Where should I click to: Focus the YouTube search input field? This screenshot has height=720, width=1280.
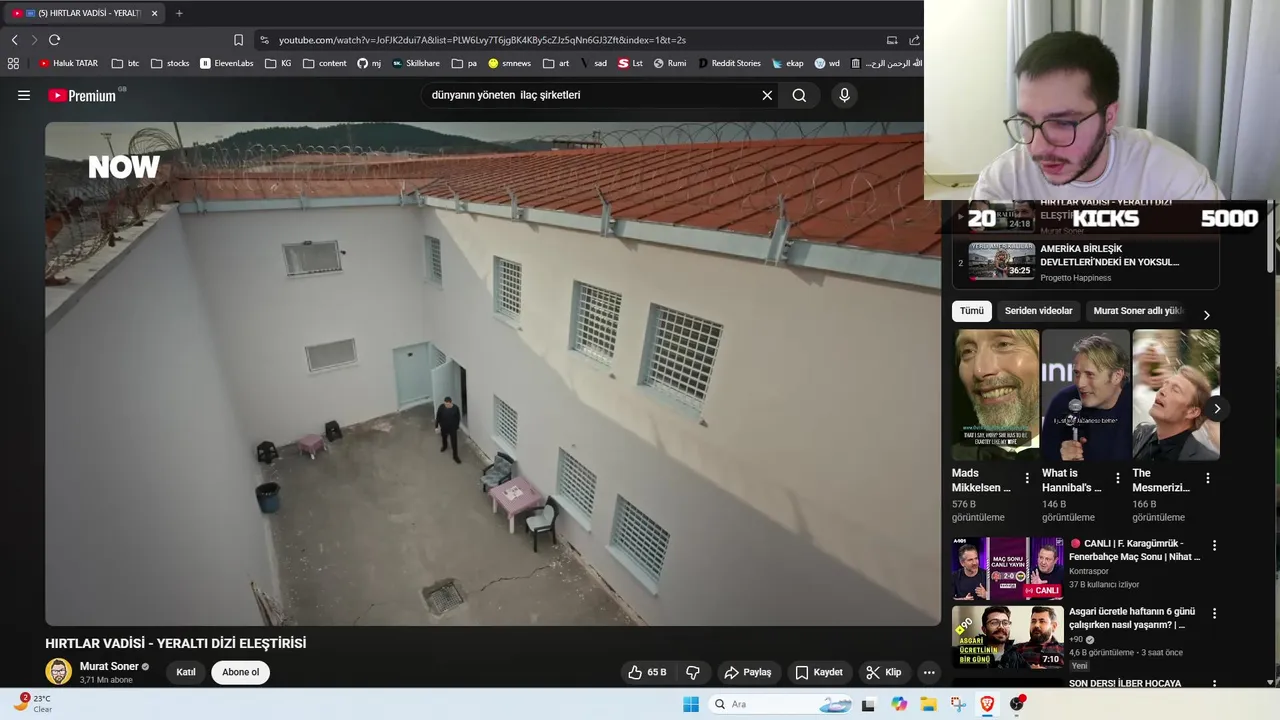(x=590, y=95)
